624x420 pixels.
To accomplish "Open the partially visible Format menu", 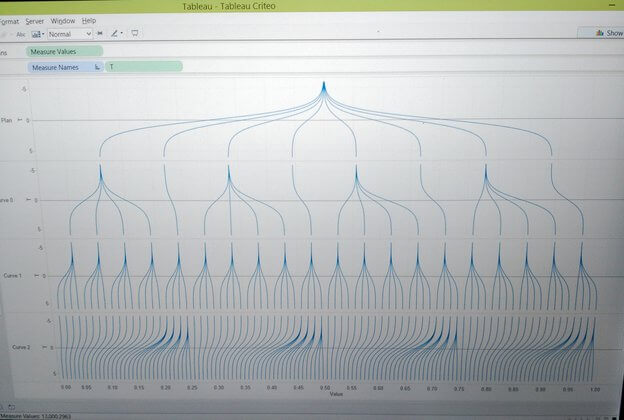I will pos(9,21).
